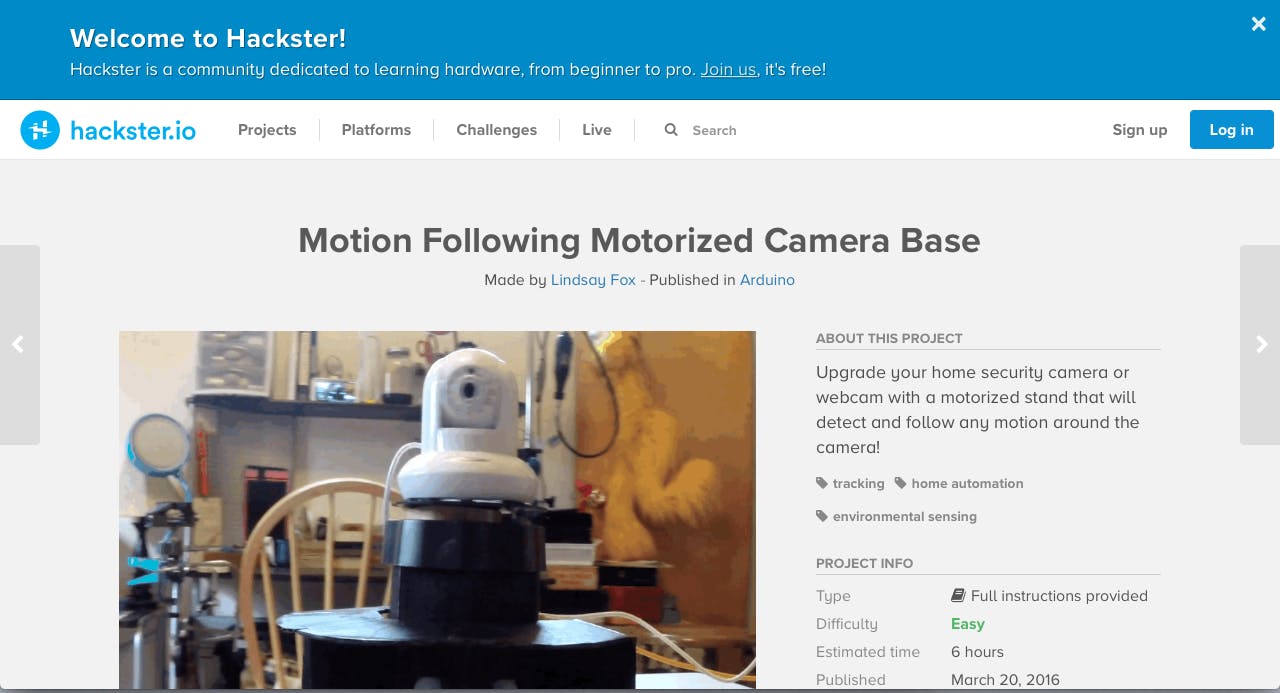Click the tag icon beside home automation

point(900,483)
